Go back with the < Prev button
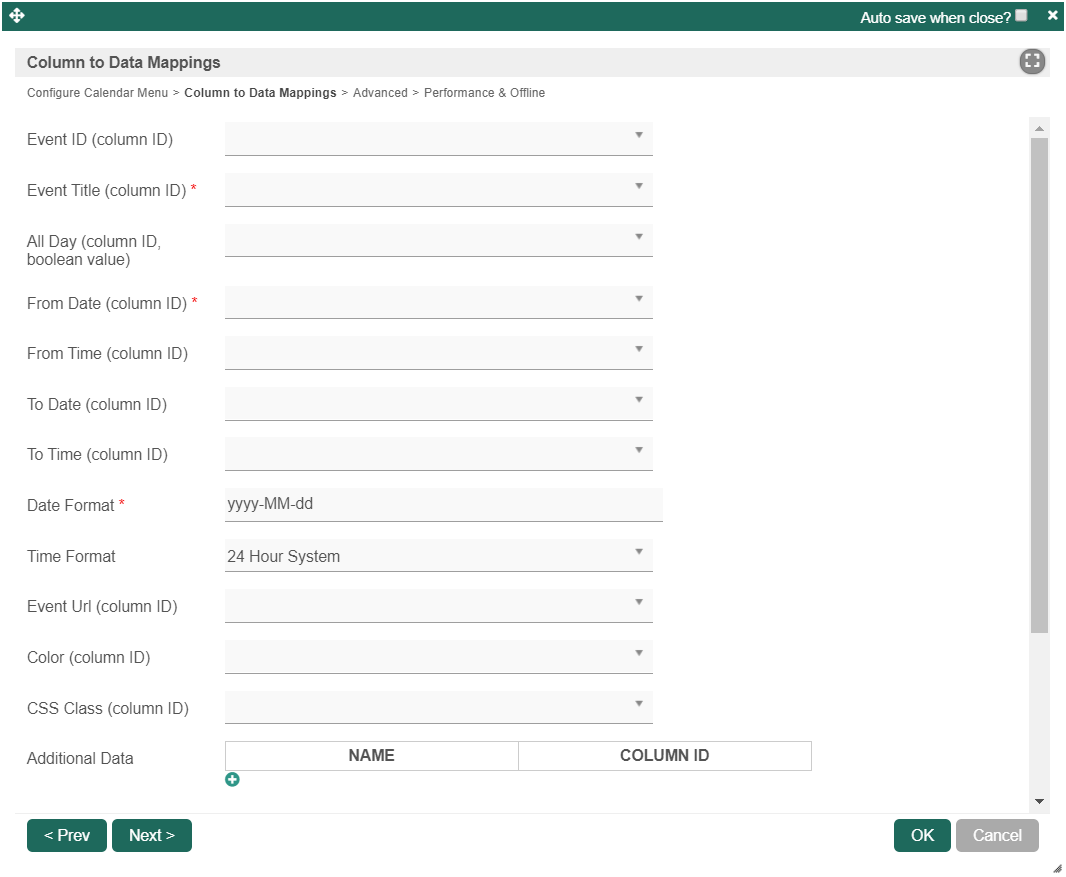 click(x=67, y=836)
